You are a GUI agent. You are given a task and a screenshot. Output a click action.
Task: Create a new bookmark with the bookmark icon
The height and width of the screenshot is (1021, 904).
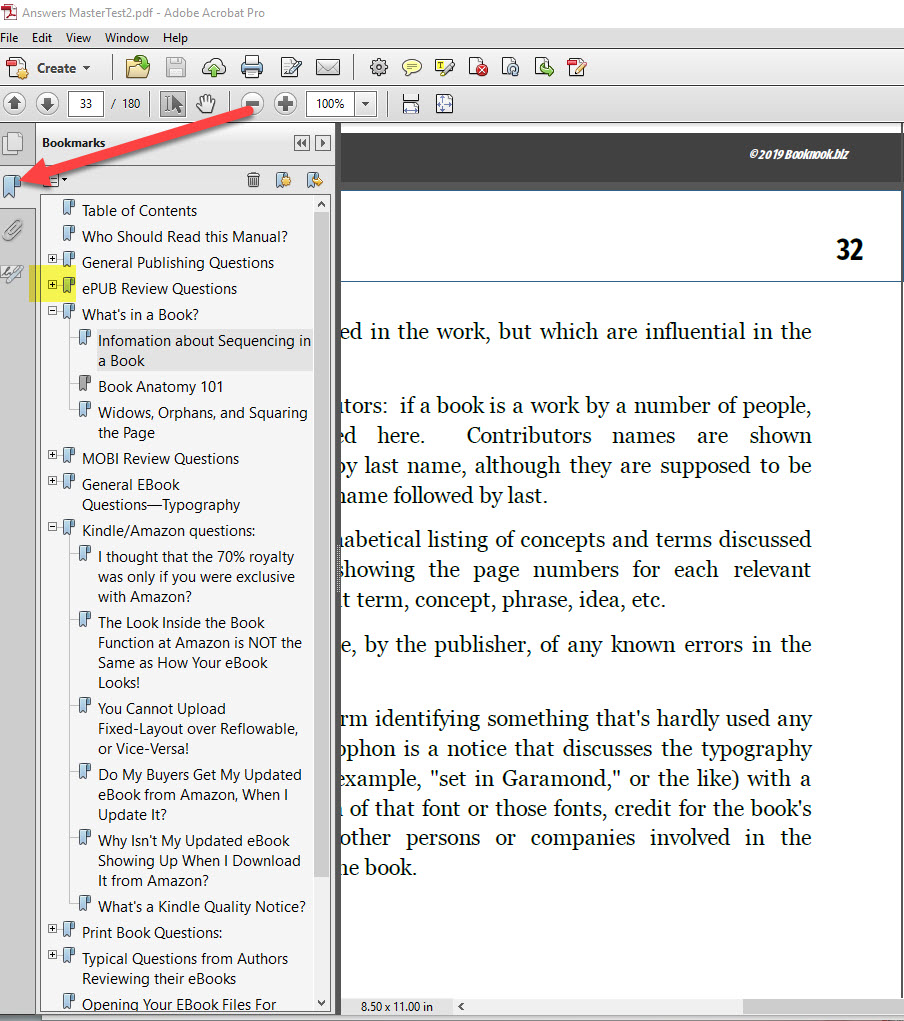click(x=283, y=179)
